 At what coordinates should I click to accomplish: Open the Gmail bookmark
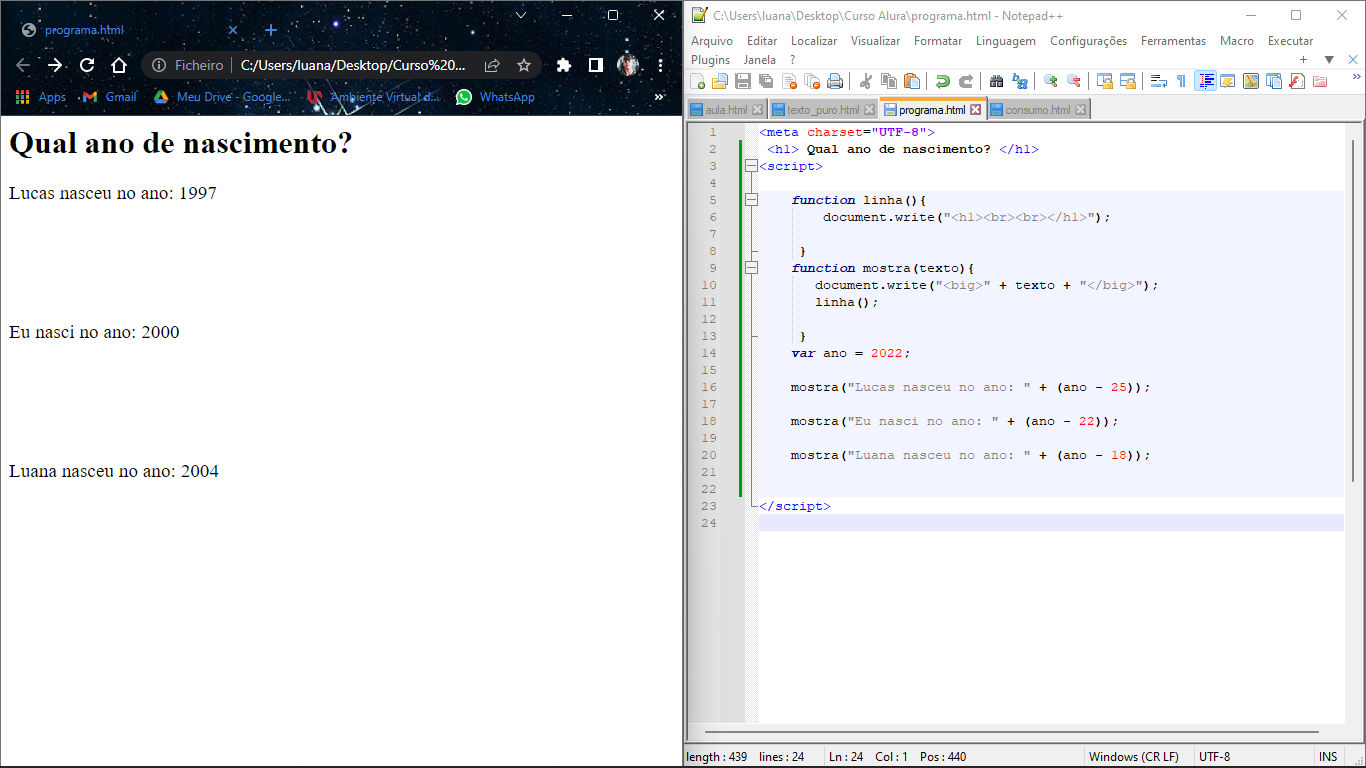[110, 97]
